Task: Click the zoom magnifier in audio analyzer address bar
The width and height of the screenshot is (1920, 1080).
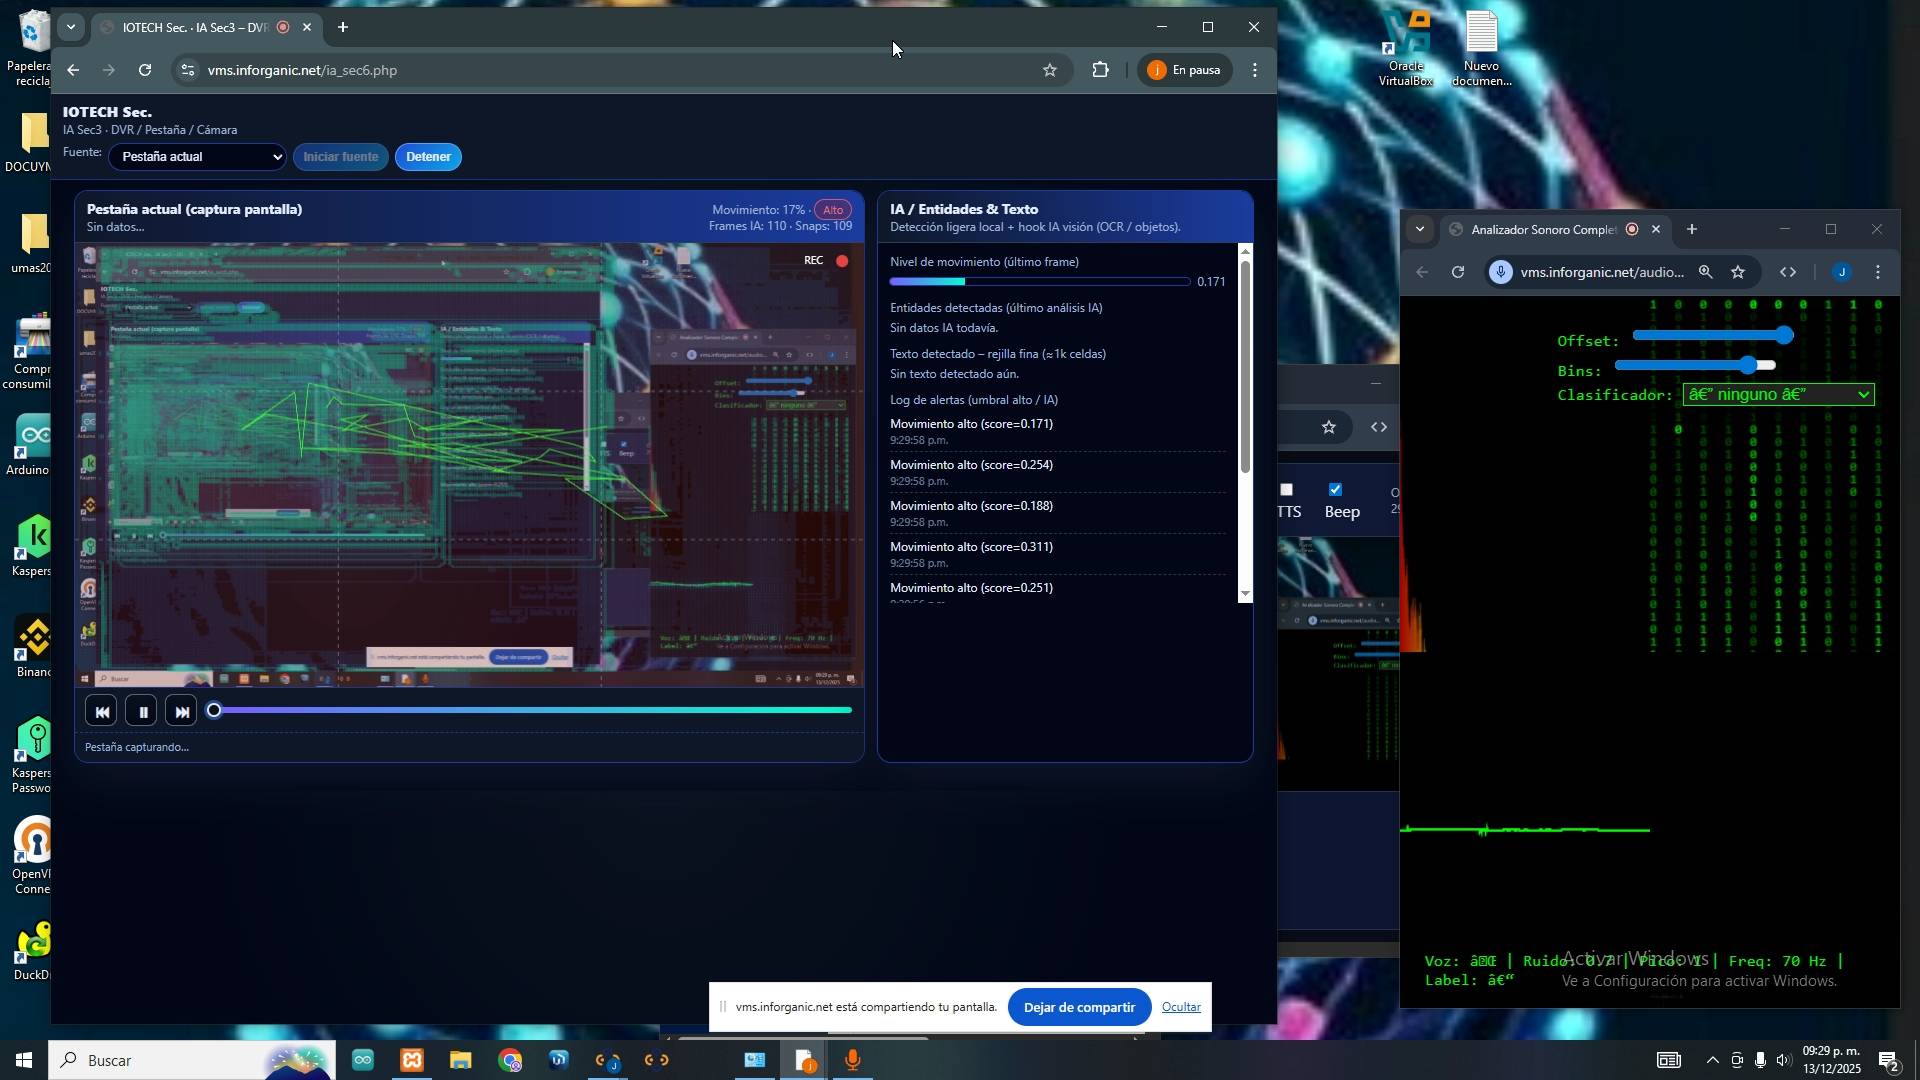Action: (1705, 272)
